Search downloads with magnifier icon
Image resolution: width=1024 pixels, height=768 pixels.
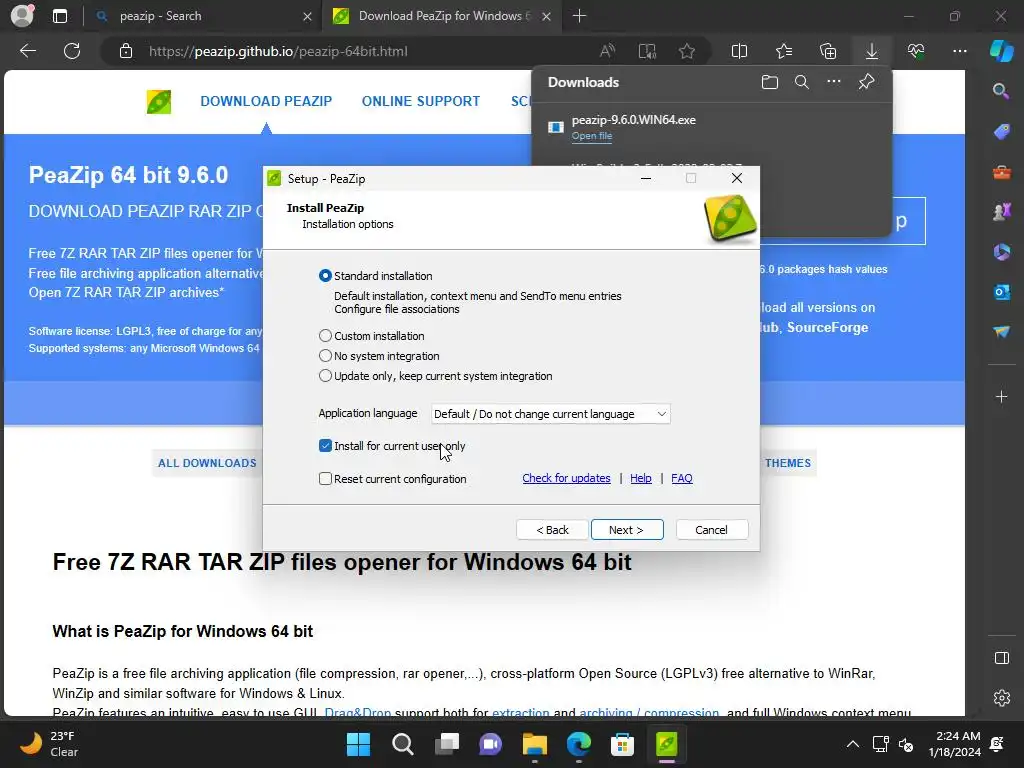802,82
